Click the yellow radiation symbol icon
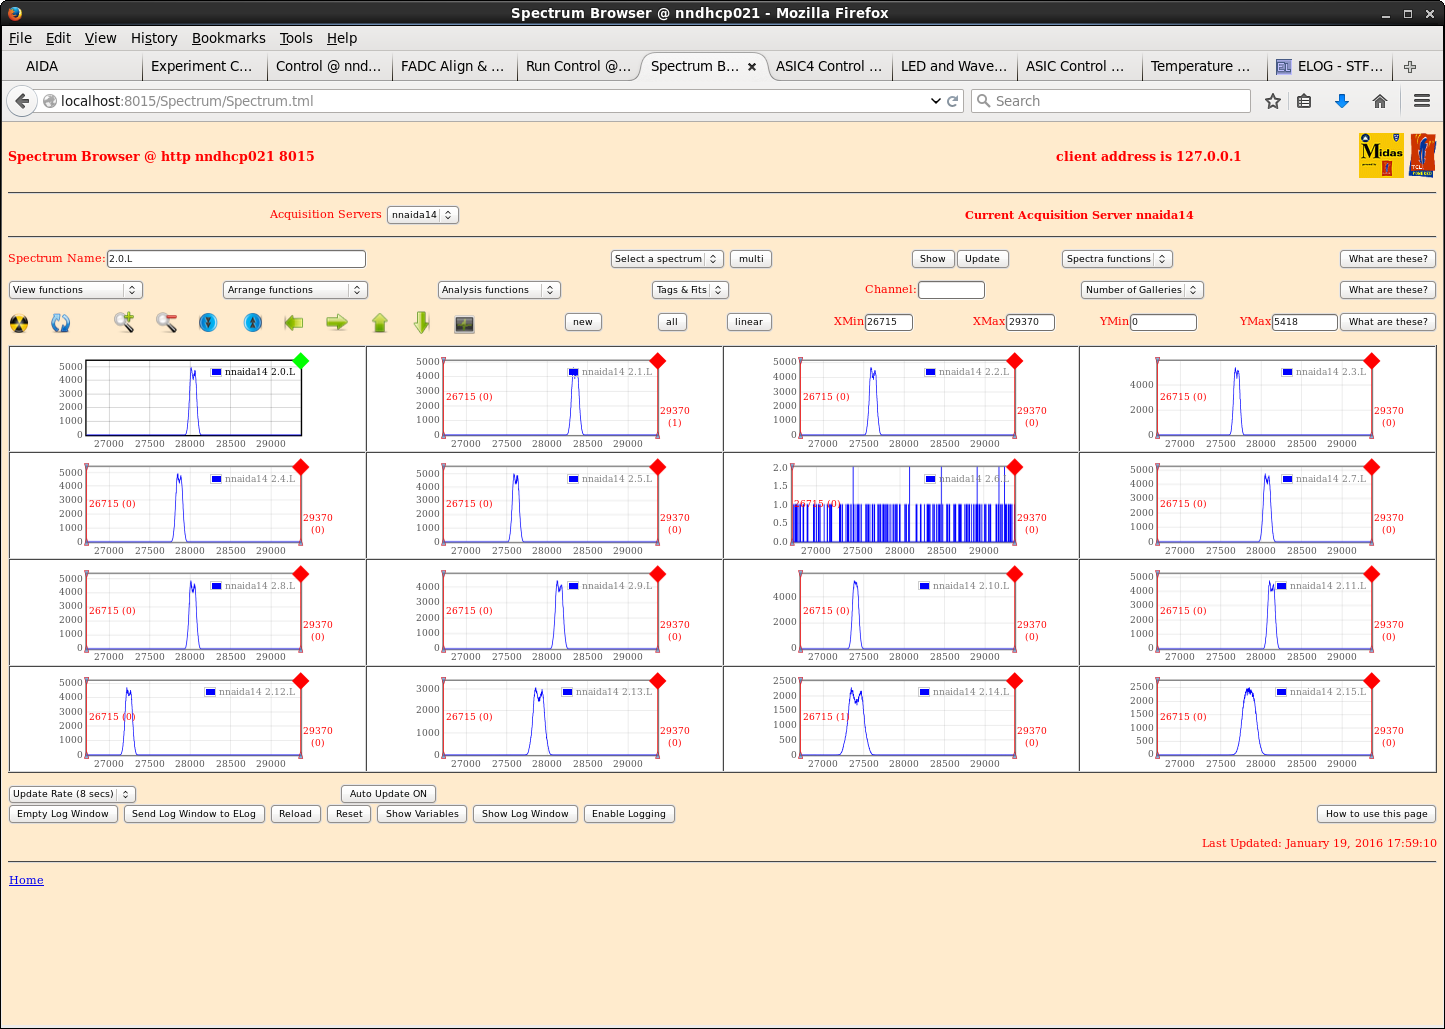Viewport: 1445px width, 1029px height. 19,323
